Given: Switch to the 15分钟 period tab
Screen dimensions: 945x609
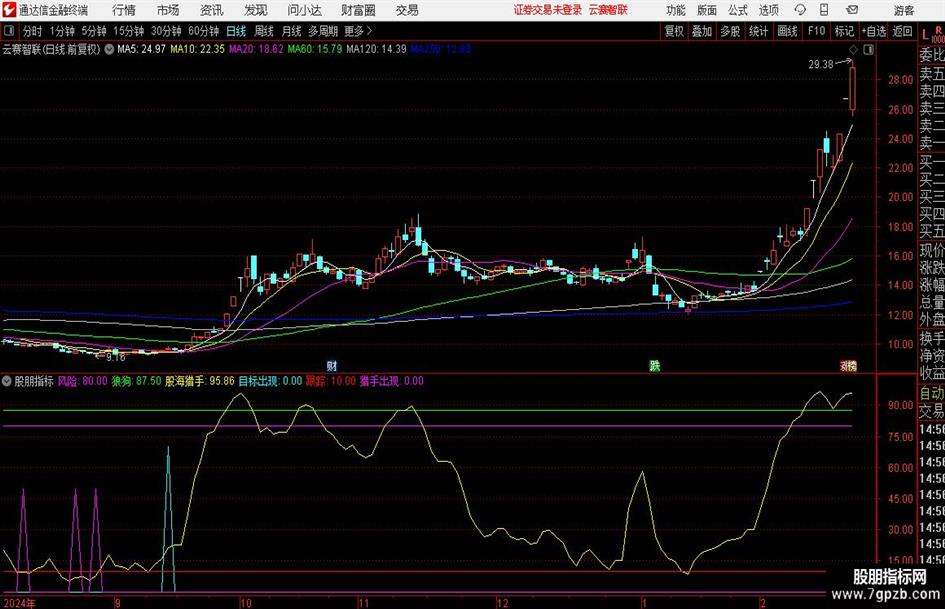Looking at the screenshot, I should [x=129, y=31].
